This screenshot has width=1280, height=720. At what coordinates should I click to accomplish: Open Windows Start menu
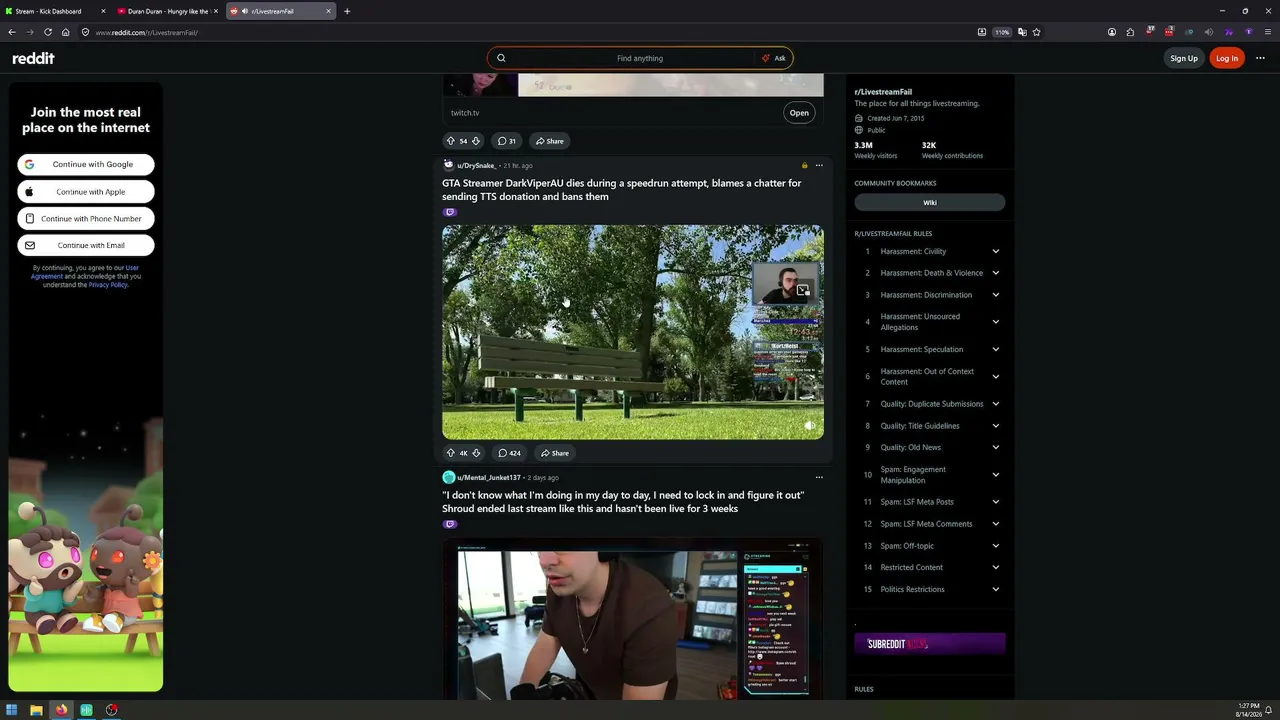click(x=12, y=710)
